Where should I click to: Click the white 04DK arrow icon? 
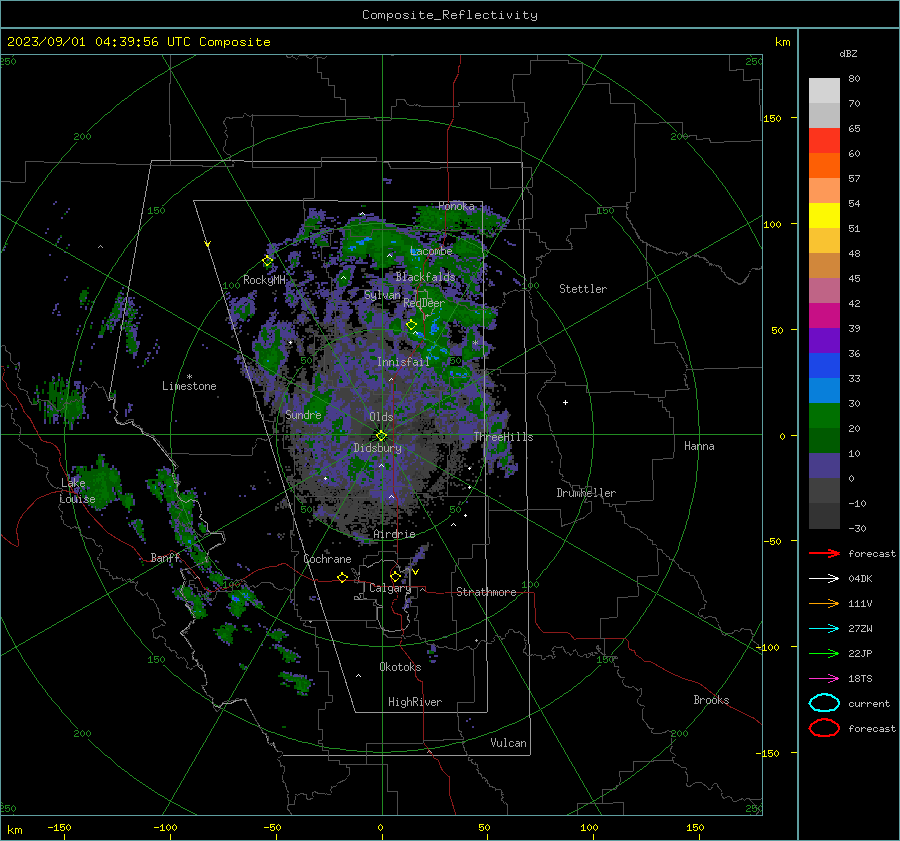tap(824, 578)
